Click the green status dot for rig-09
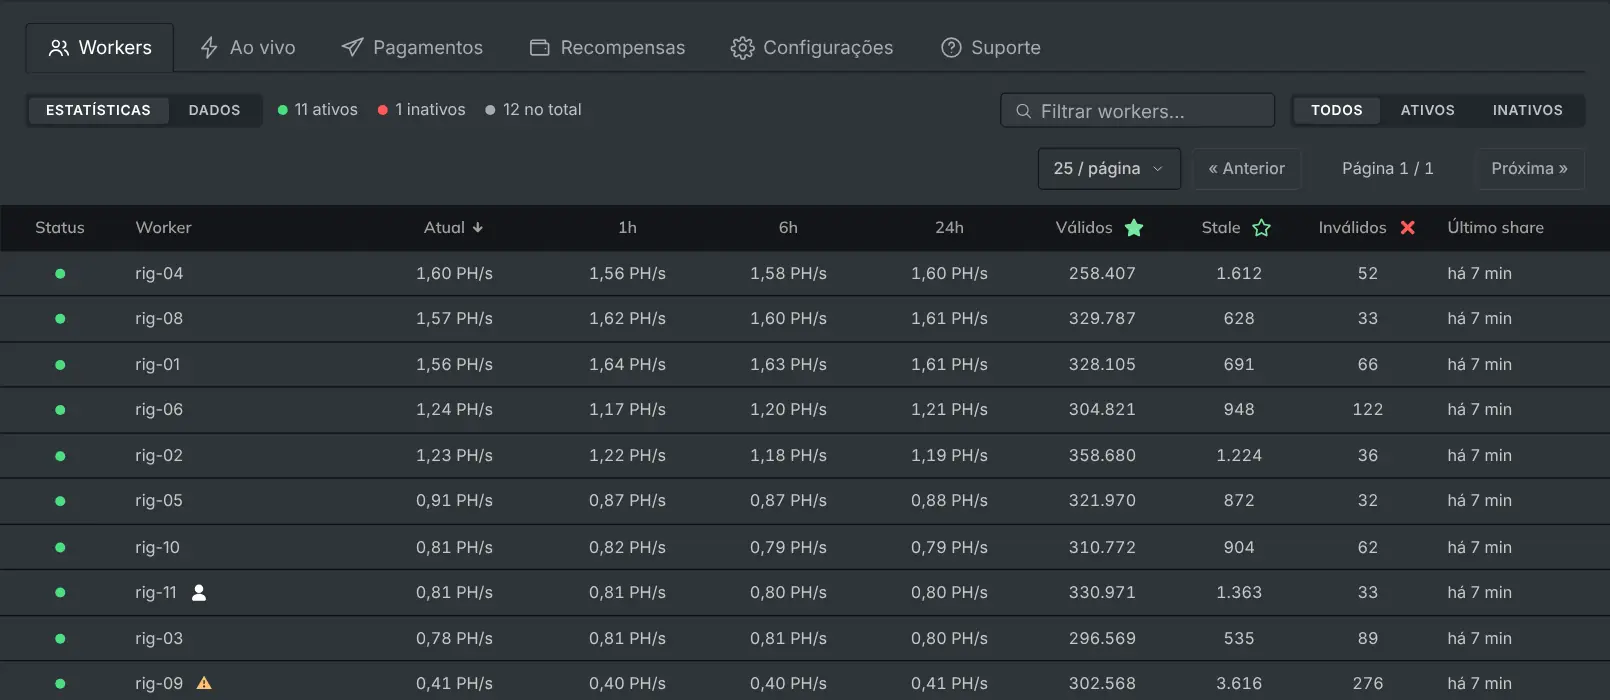Image resolution: width=1610 pixels, height=700 pixels. click(x=60, y=684)
